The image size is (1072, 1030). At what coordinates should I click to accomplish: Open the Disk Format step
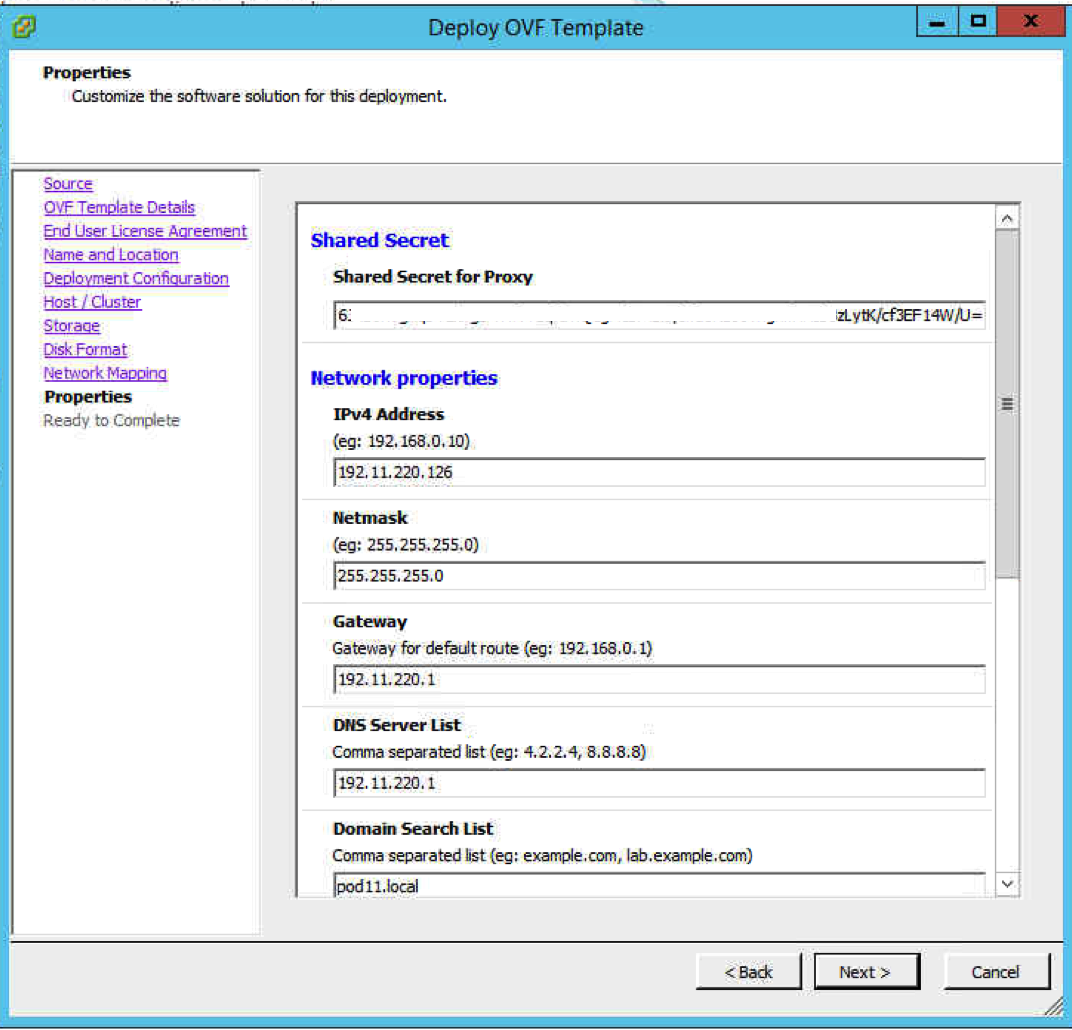85,349
